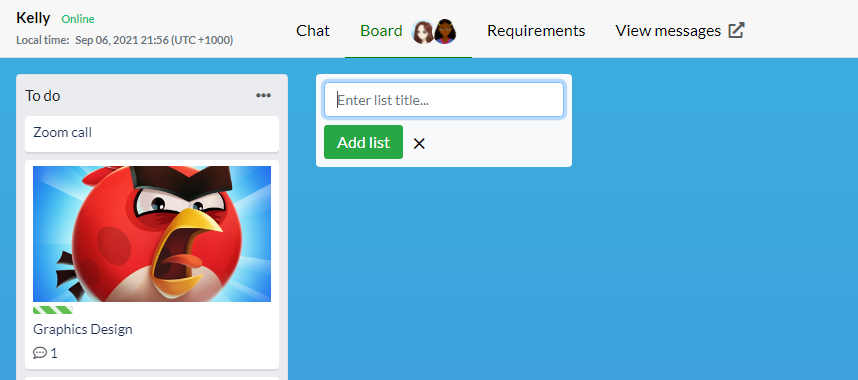Image resolution: width=858 pixels, height=380 pixels.
Task: Select the dark-skinned woman avatar on Board tab
Action: [445, 31]
